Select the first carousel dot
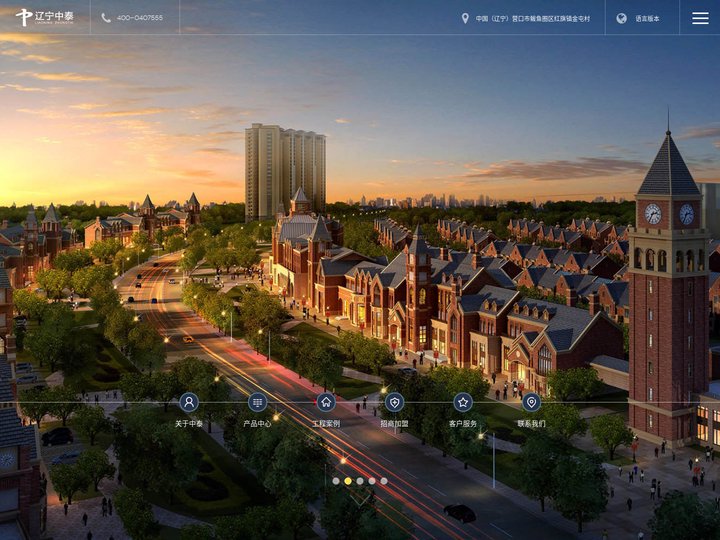This screenshot has height=540, width=720. click(336, 481)
